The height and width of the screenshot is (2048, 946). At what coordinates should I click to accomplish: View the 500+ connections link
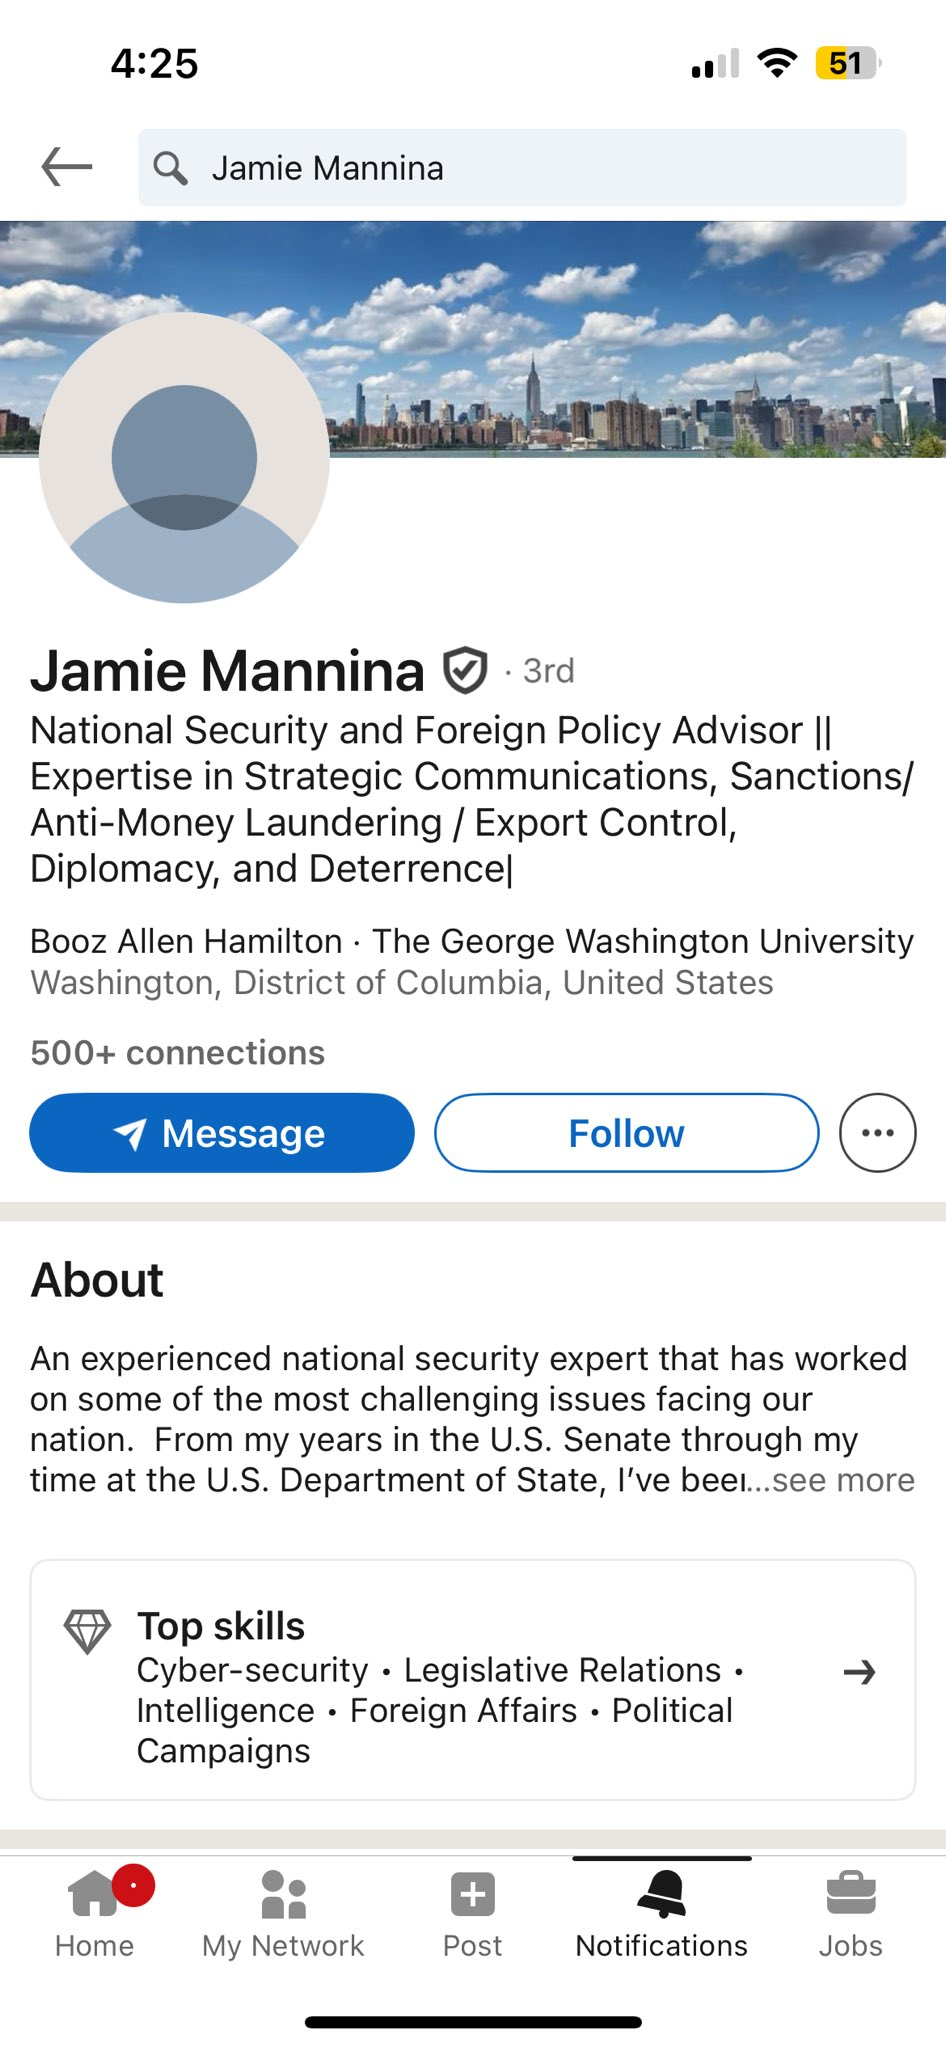177,1053
